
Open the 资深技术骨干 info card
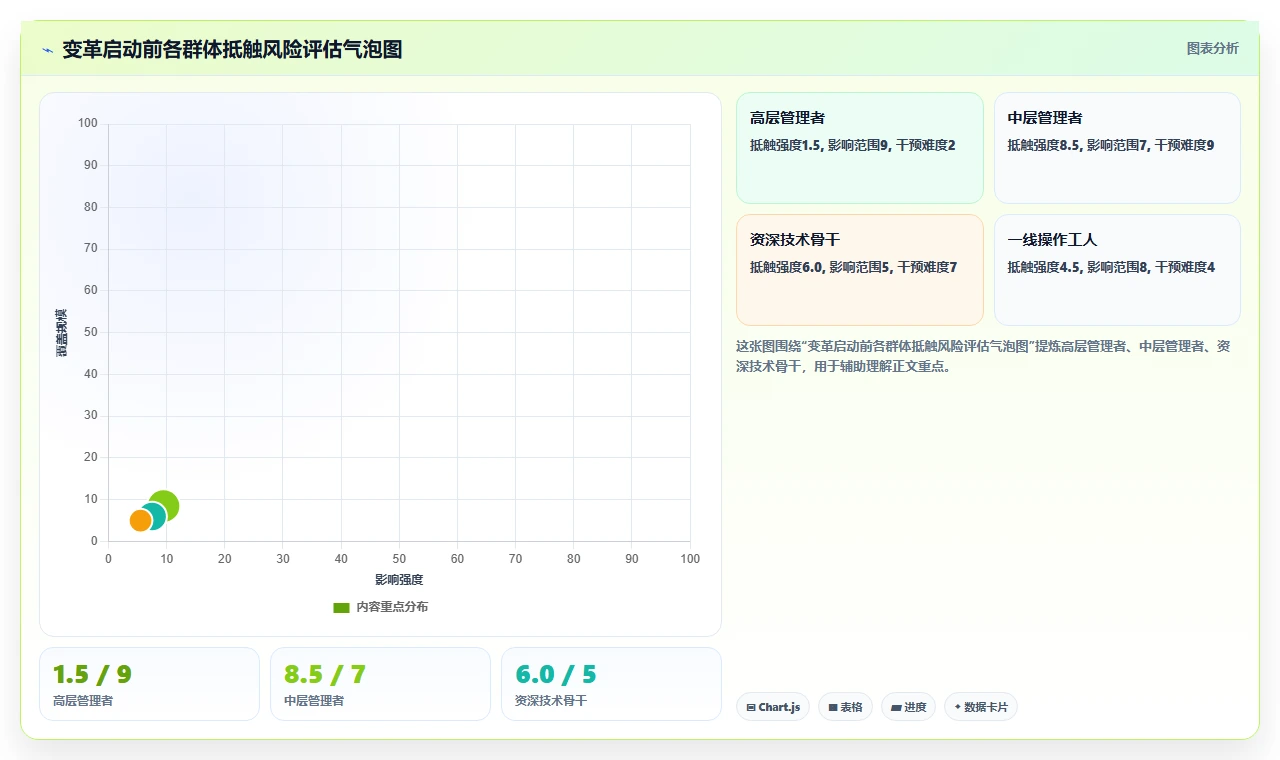(x=860, y=270)
